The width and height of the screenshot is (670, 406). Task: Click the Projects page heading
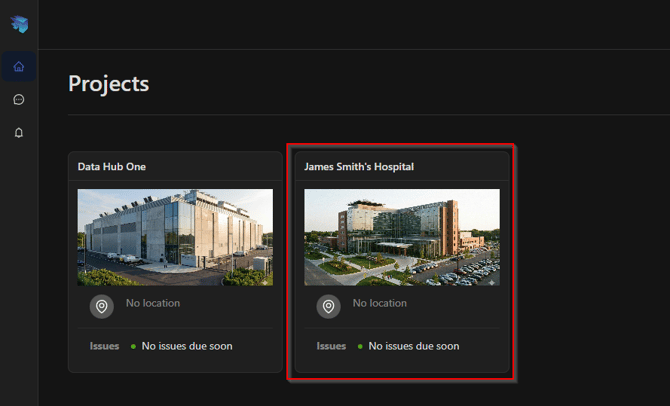[x=108, y=84]
